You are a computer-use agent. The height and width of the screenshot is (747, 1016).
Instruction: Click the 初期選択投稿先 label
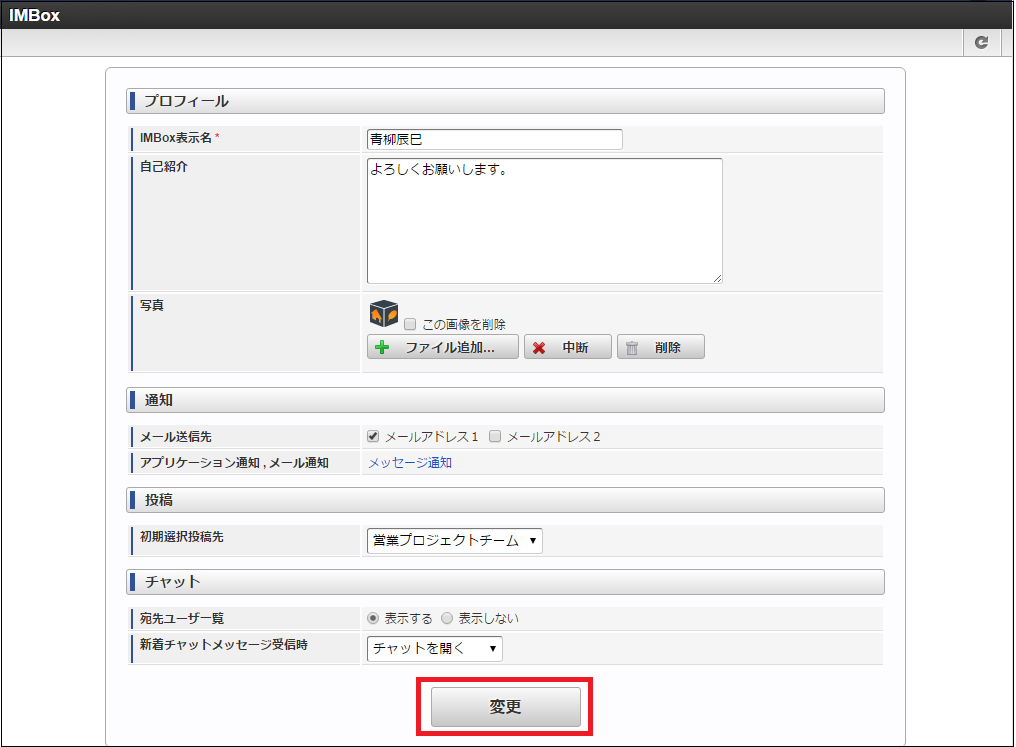[181, 536]
